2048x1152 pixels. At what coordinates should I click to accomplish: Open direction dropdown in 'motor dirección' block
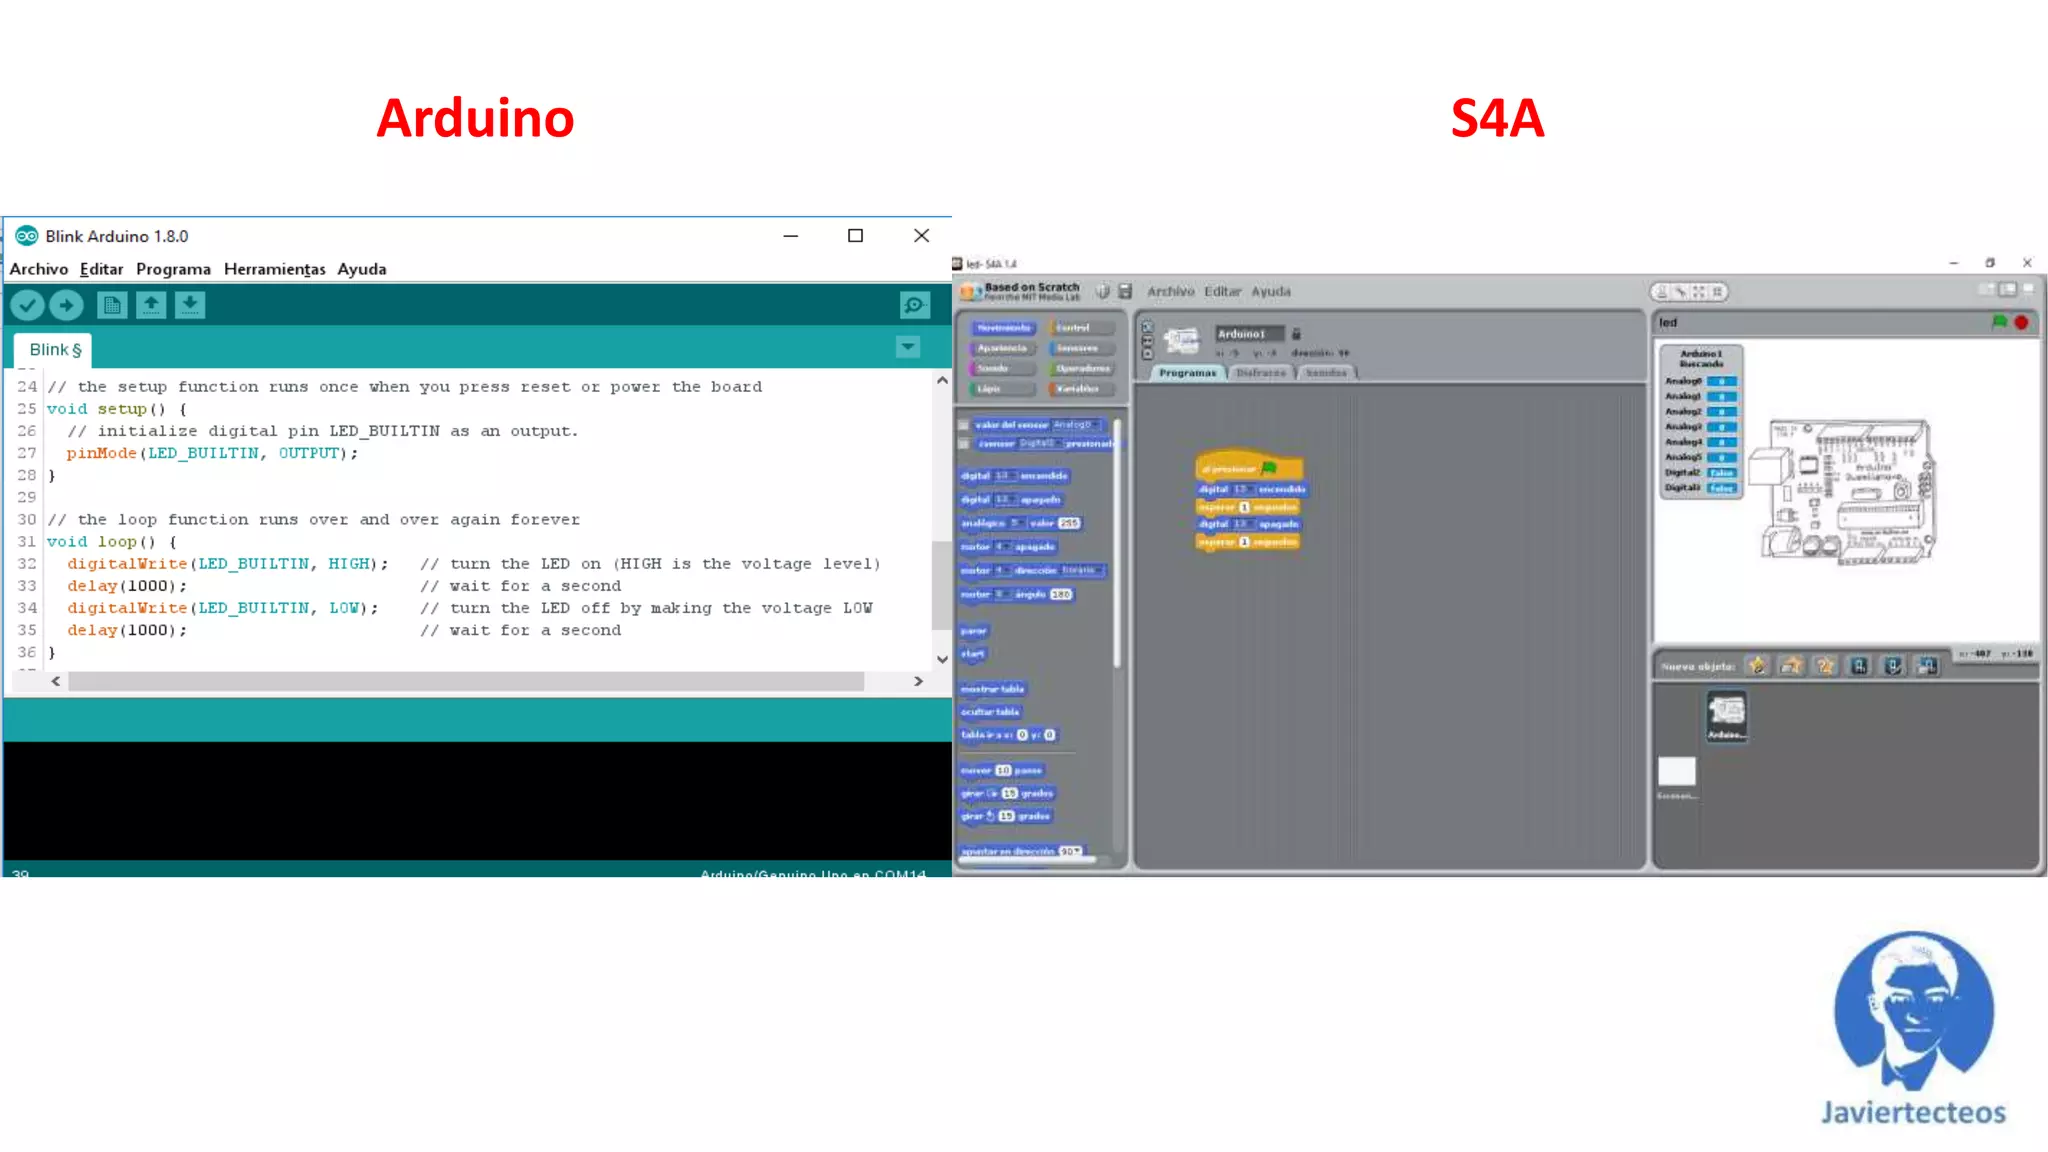pos(1082,570)
